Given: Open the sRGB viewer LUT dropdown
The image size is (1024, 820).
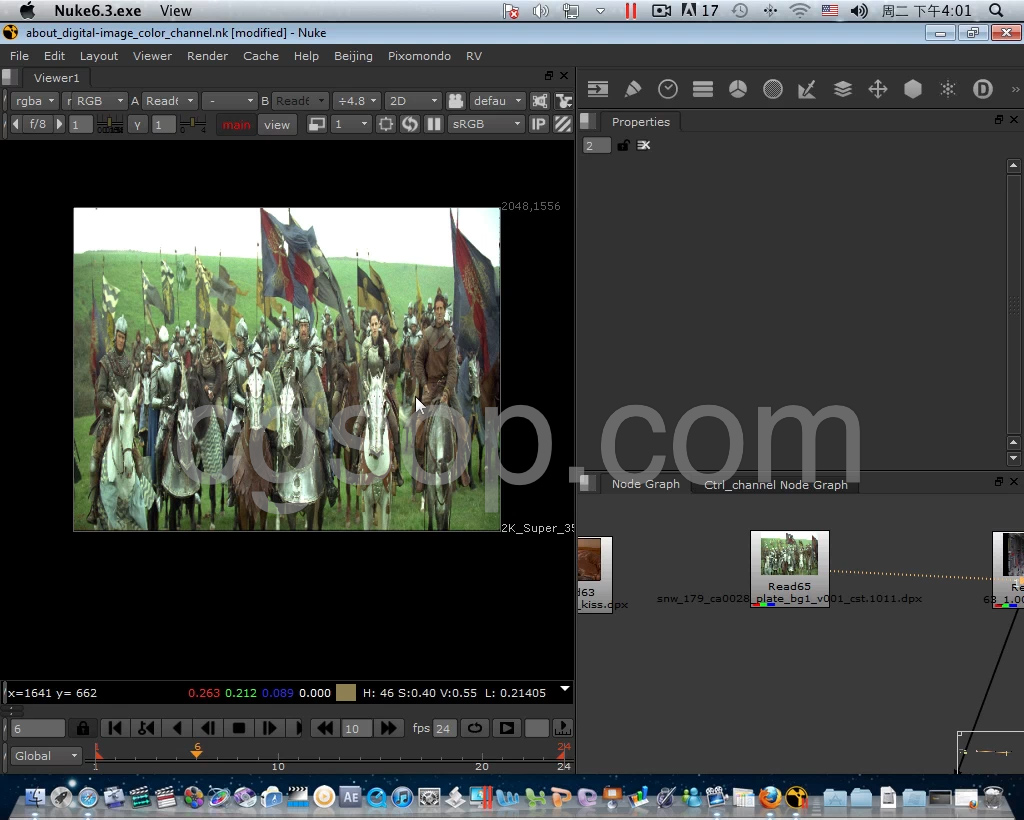Looking at the screenshot, I should tap(487, 124).
